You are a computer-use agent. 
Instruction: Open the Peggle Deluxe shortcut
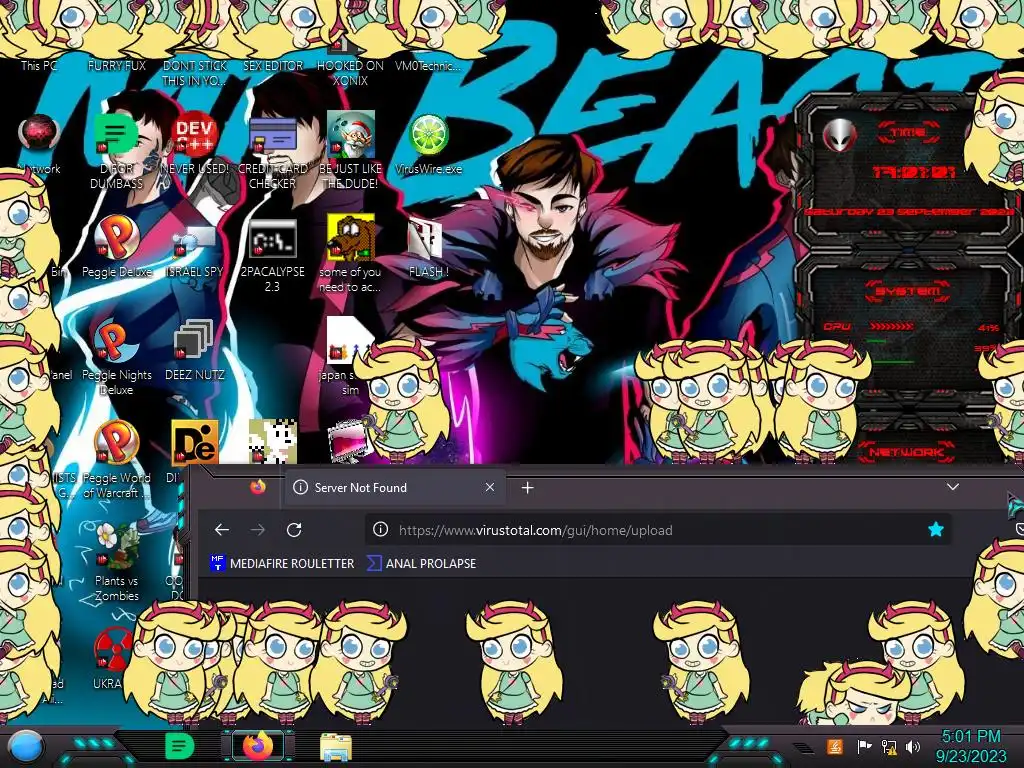(116, 238)
